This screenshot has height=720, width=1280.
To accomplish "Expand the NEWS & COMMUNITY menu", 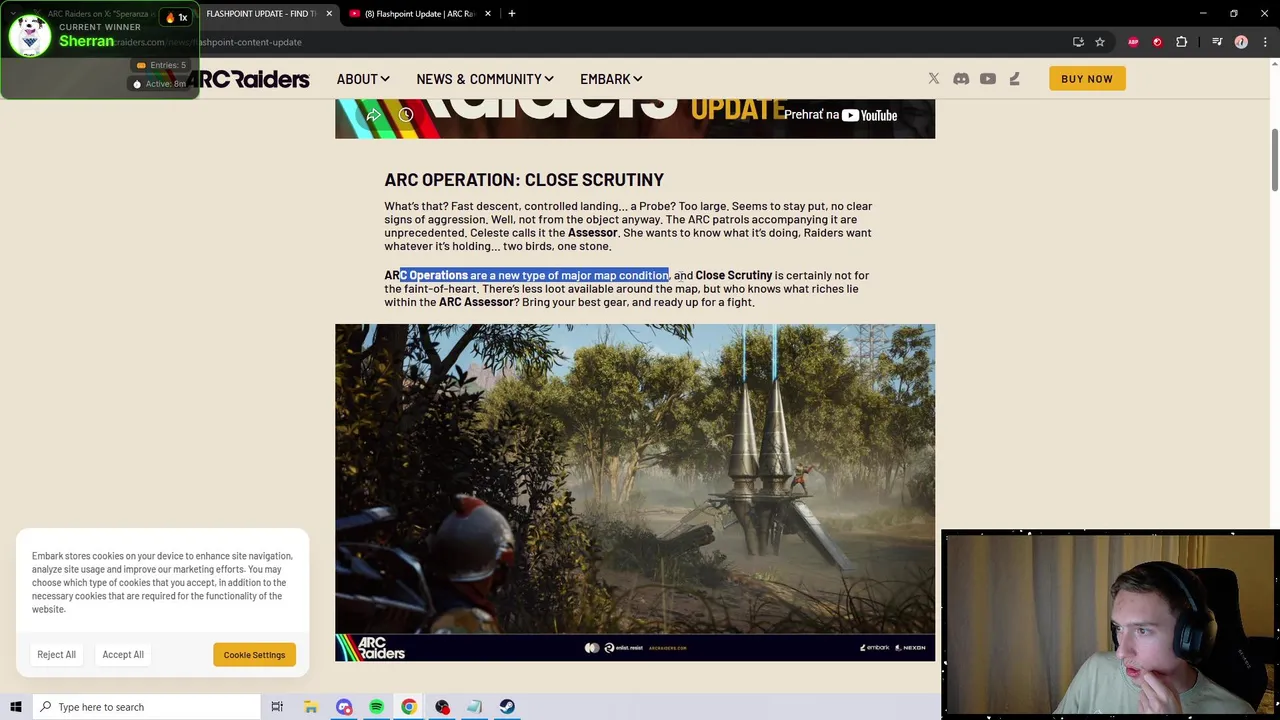I will pyautogui.click(x=485, y=79).
